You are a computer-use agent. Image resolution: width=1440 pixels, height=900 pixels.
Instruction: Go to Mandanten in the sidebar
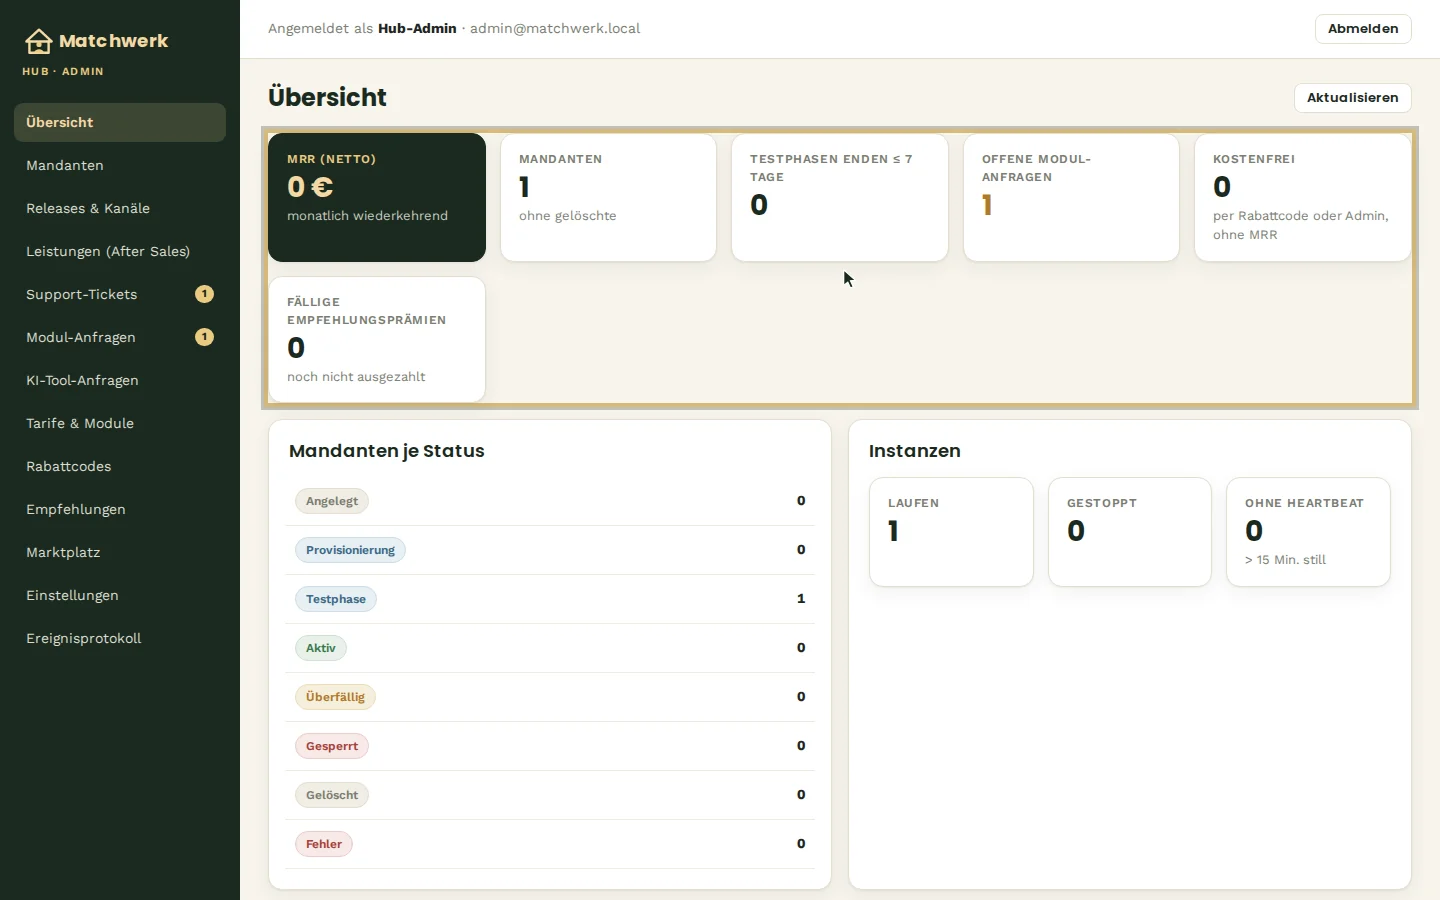(120, 165)
